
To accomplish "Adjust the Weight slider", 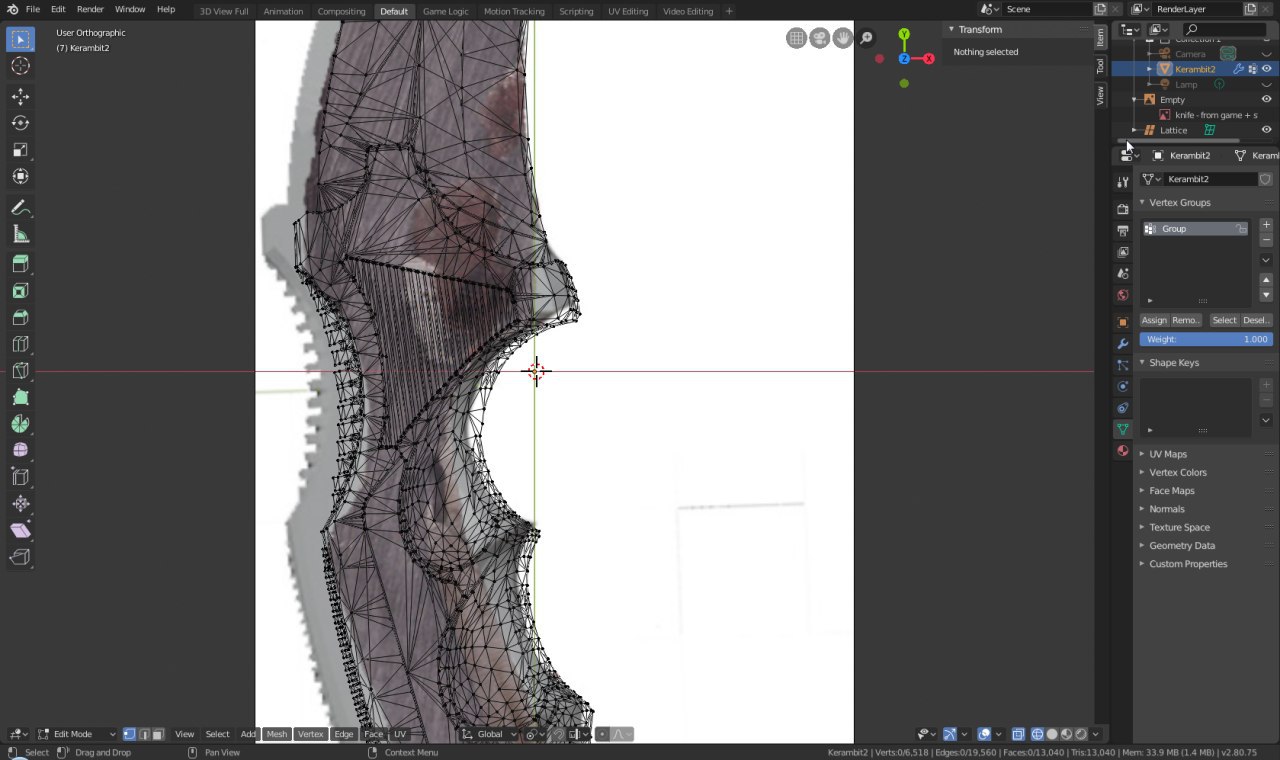I will tap(1206, 339).
